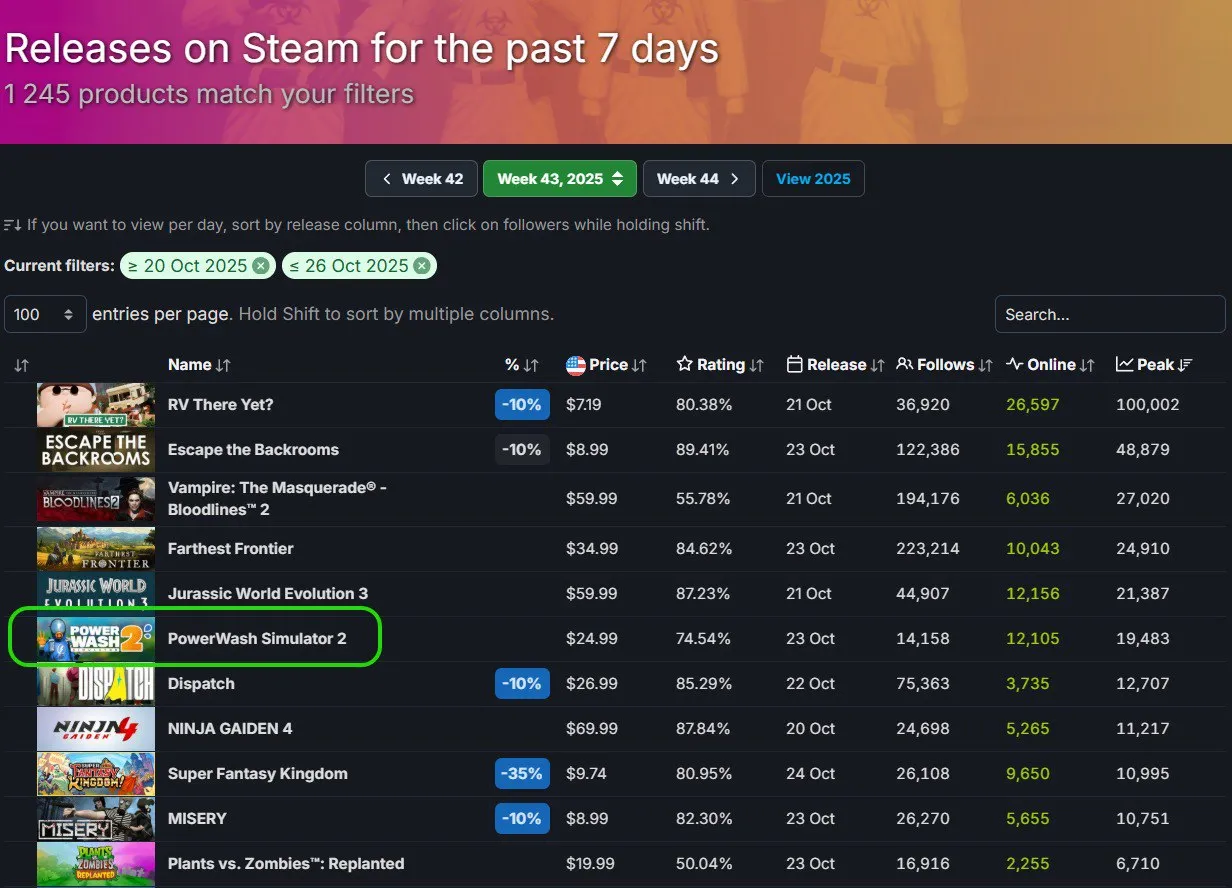This screenshot has width=1232, height=888.
Task: Open the RV There Yet? link
Action: coord(220,405)
